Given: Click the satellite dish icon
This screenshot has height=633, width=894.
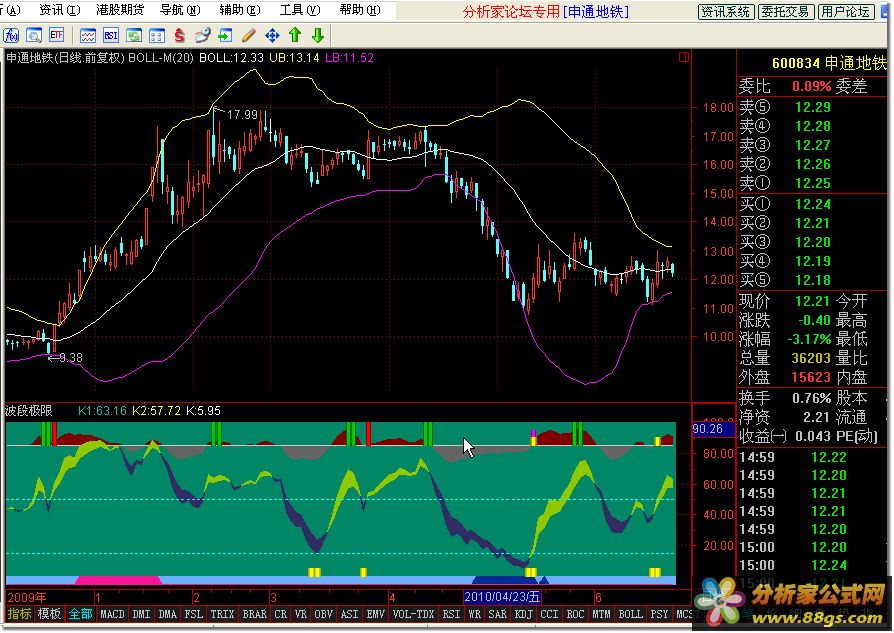Looking at the screenshot, I should point(202,35).
